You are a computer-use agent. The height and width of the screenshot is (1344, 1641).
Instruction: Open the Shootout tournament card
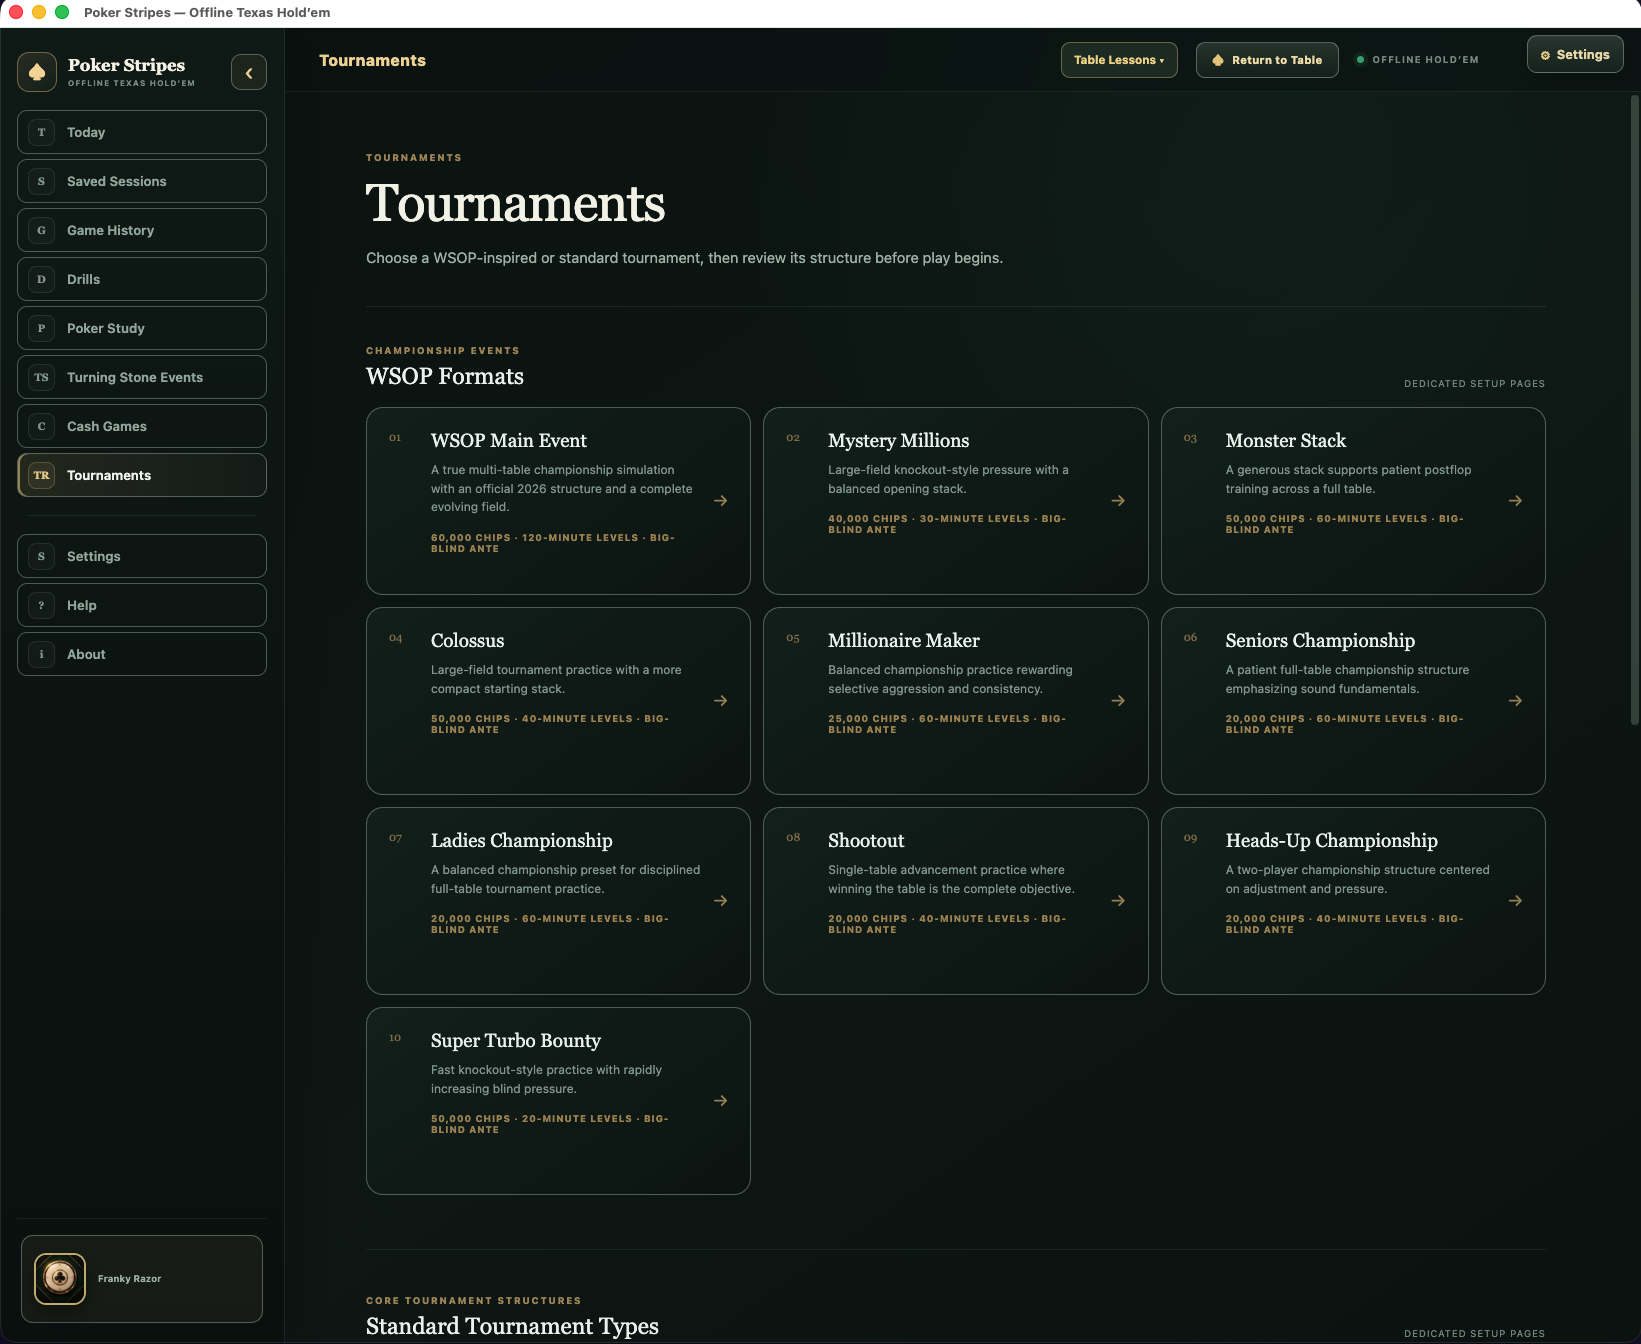[955, 901]
